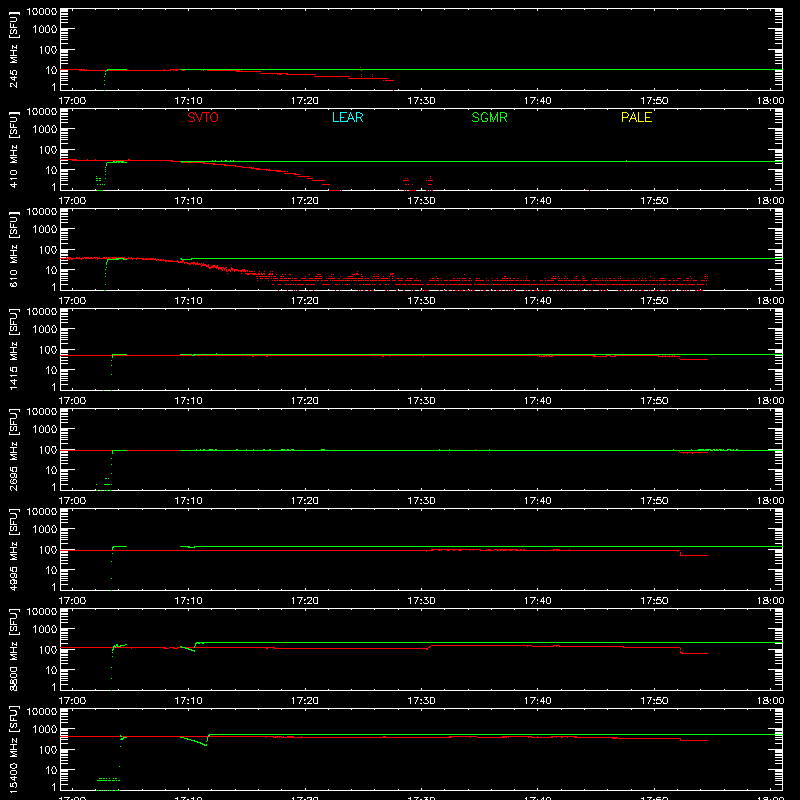Select the 245 MHz [SFU] axis label
This screenshot has height=800, width=800.
pos(13,49)
